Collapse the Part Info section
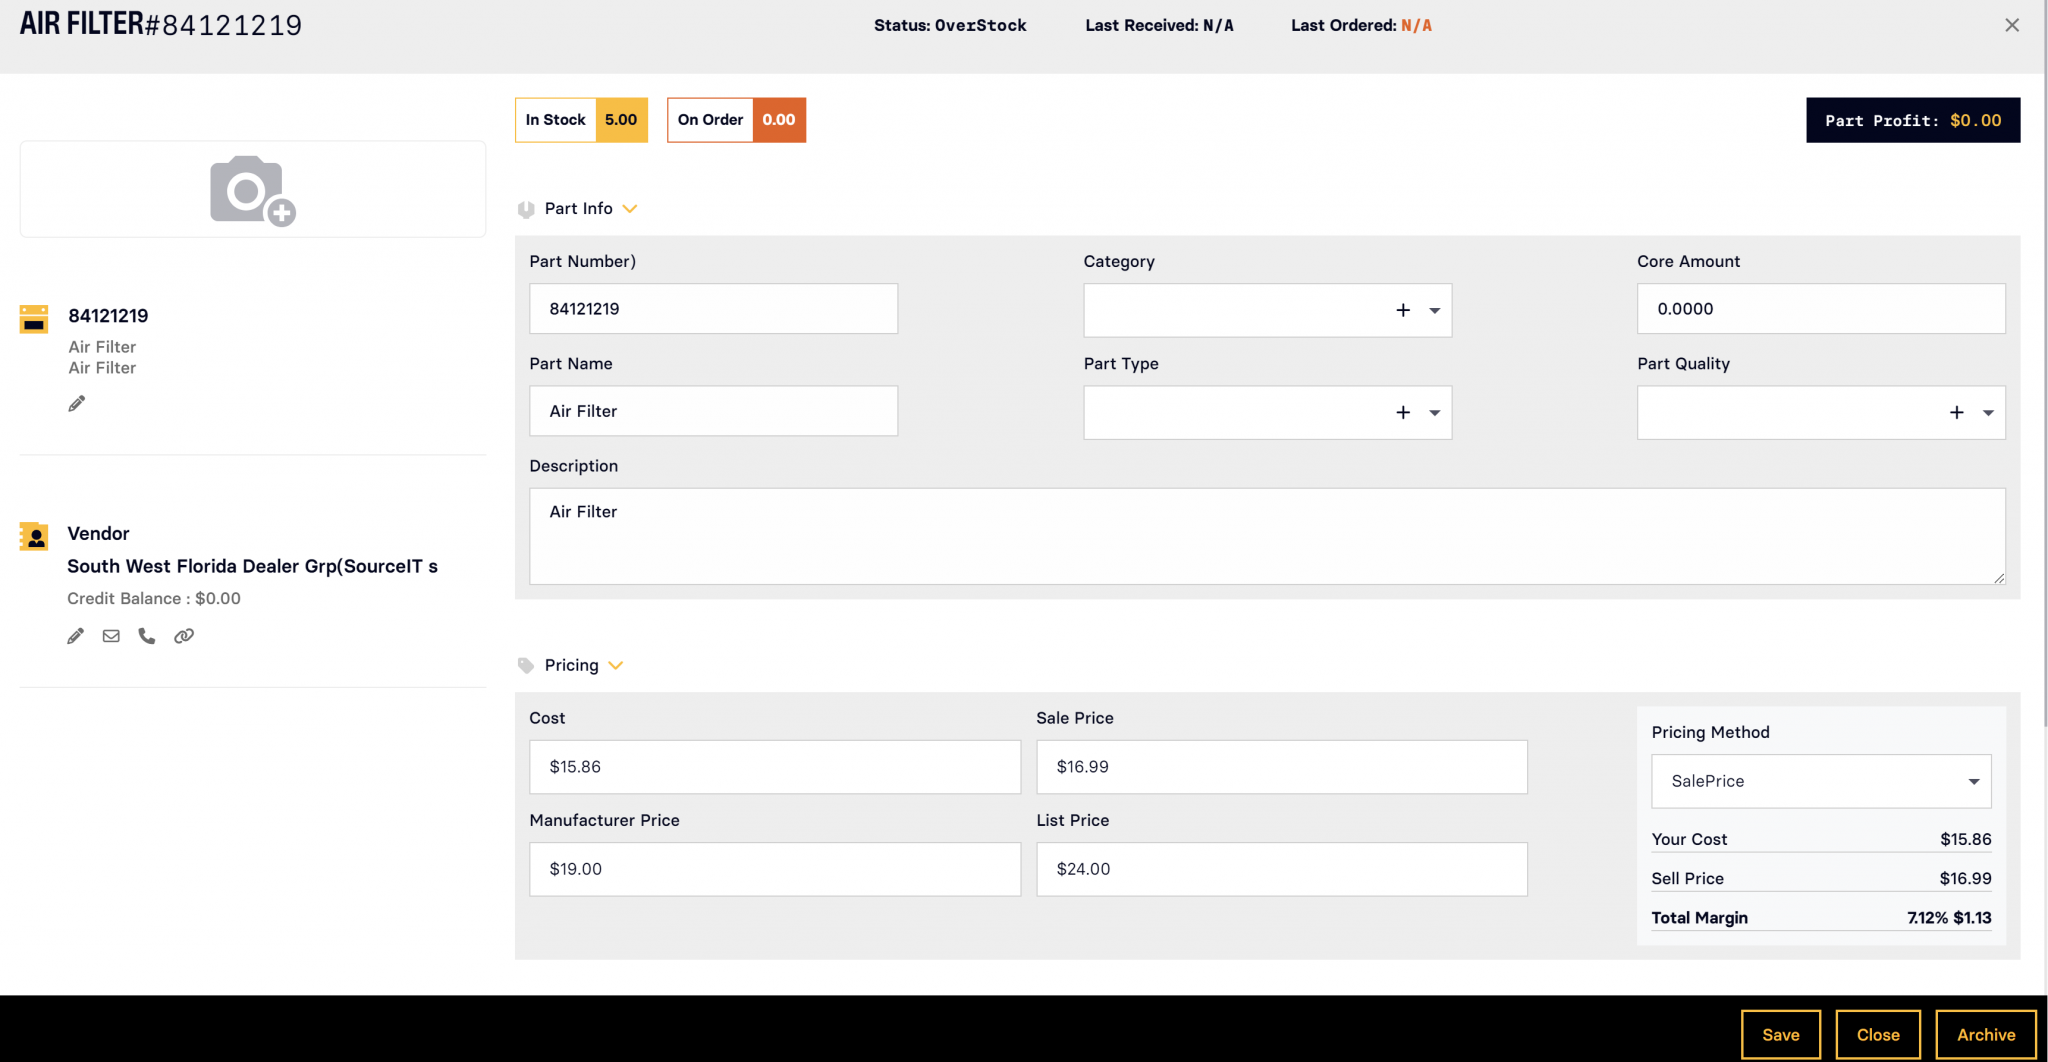Screen dimensions: 2048x1062 click(630, 209)
